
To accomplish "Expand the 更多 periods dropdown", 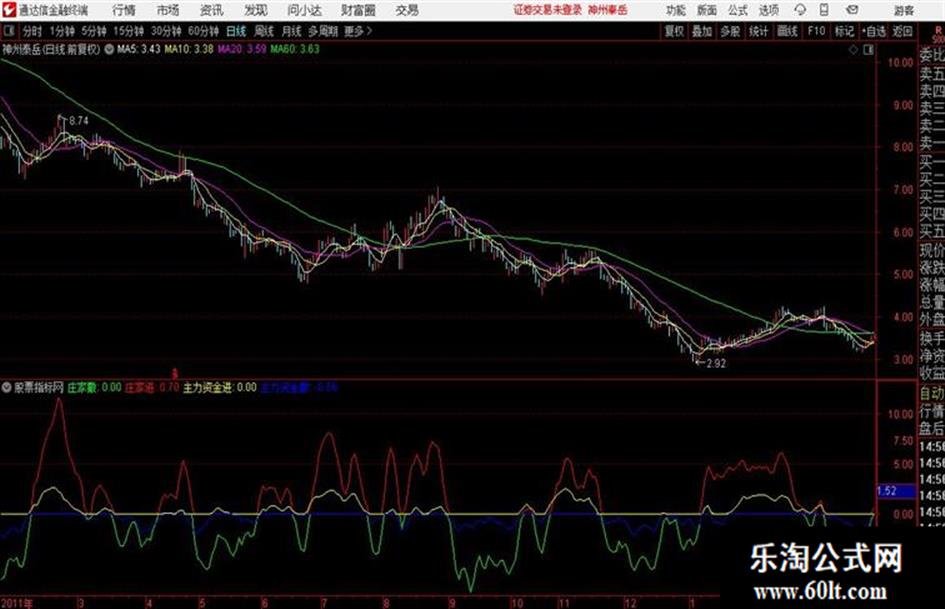I will (x=358, y=31).
